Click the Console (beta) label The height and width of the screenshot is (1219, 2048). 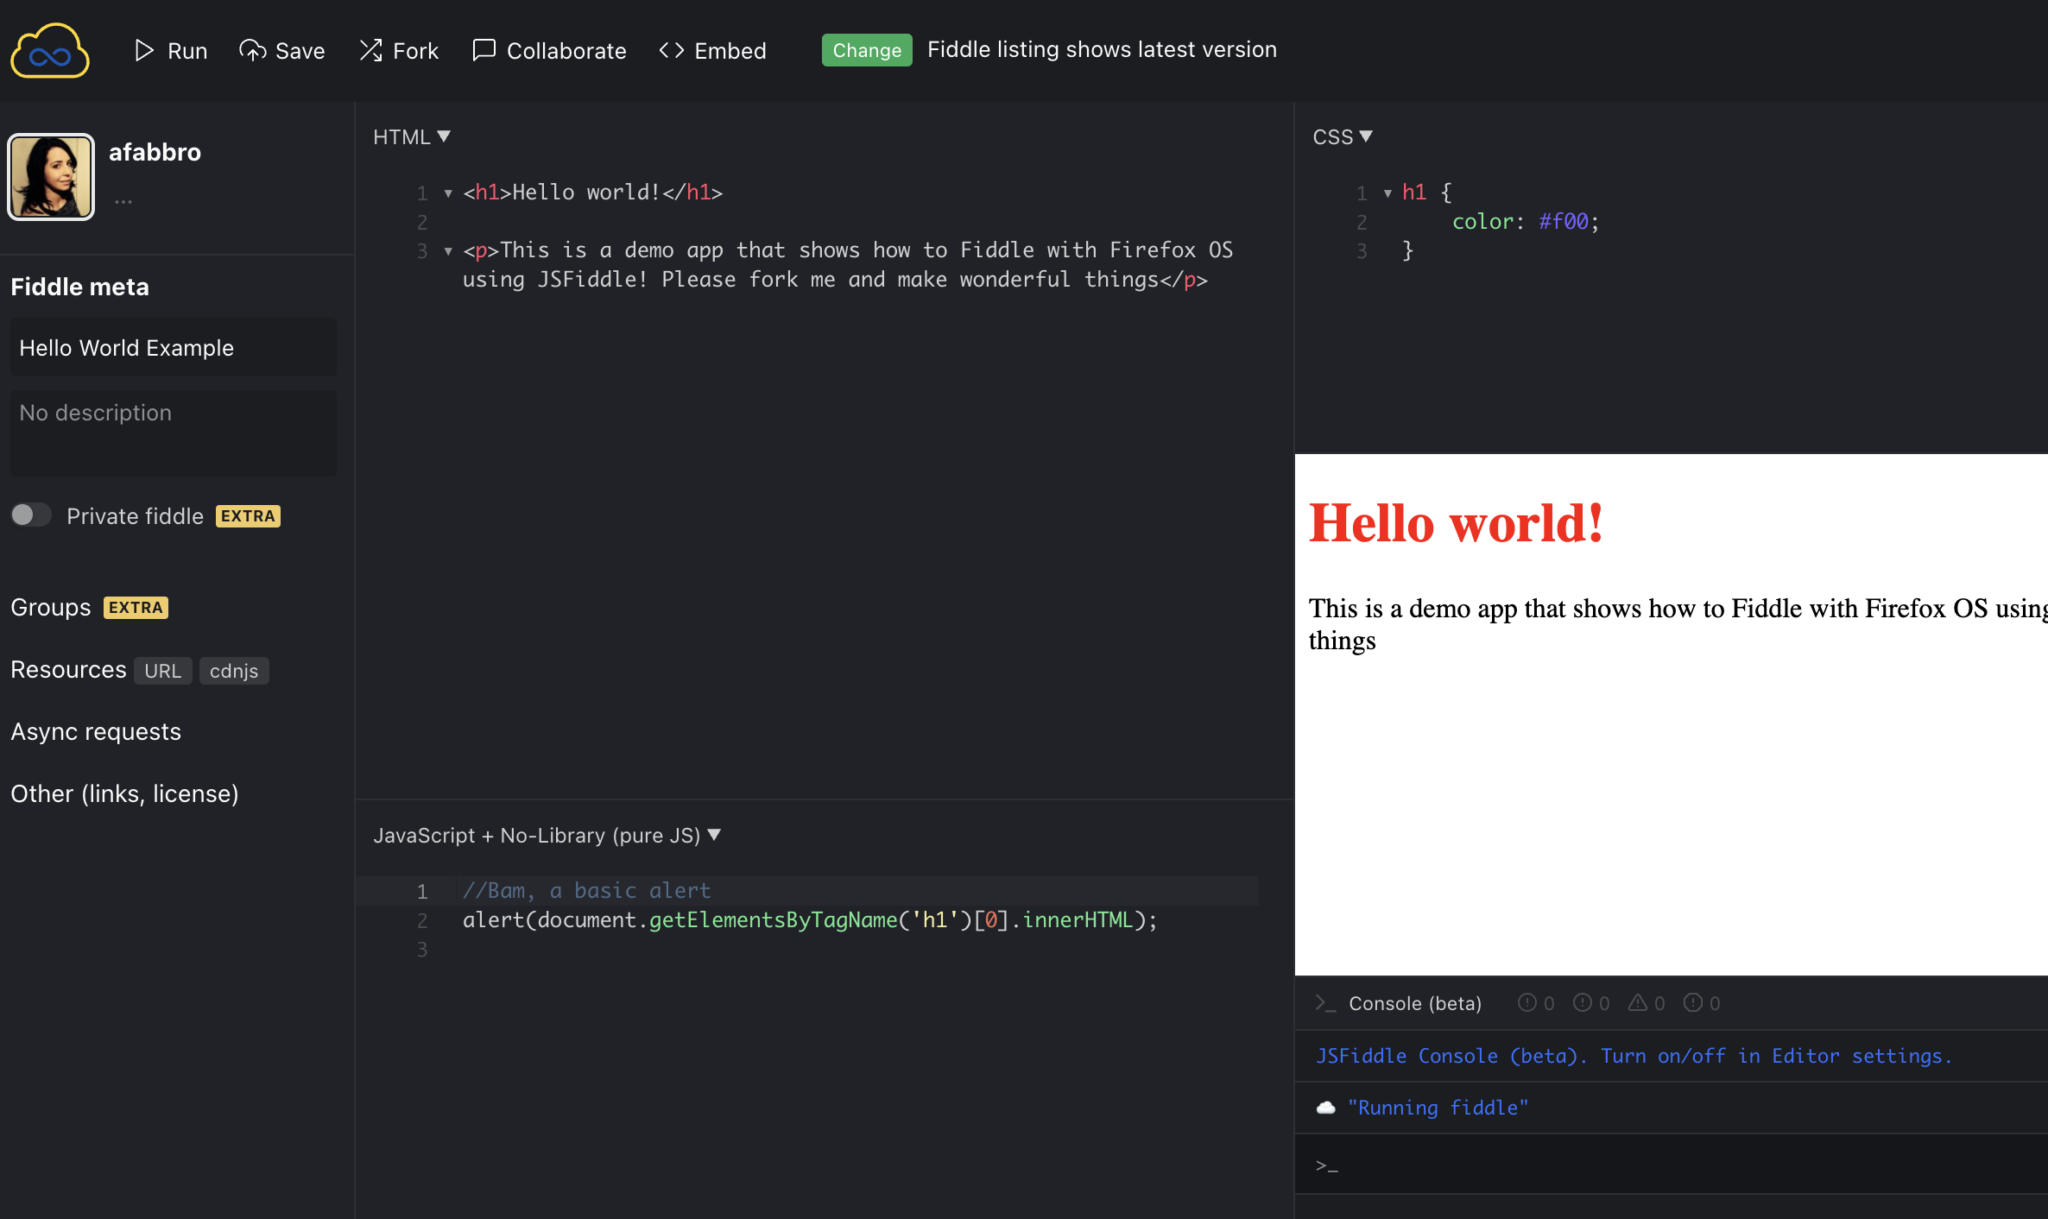[x=1415, y=1003]
